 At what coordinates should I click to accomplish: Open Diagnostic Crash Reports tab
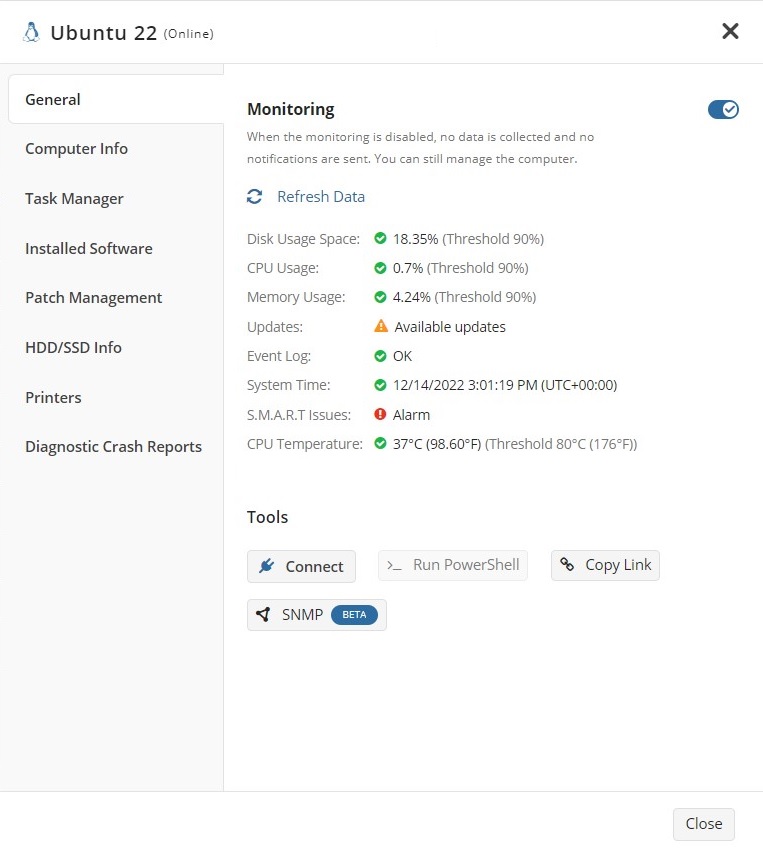(114, 447)
